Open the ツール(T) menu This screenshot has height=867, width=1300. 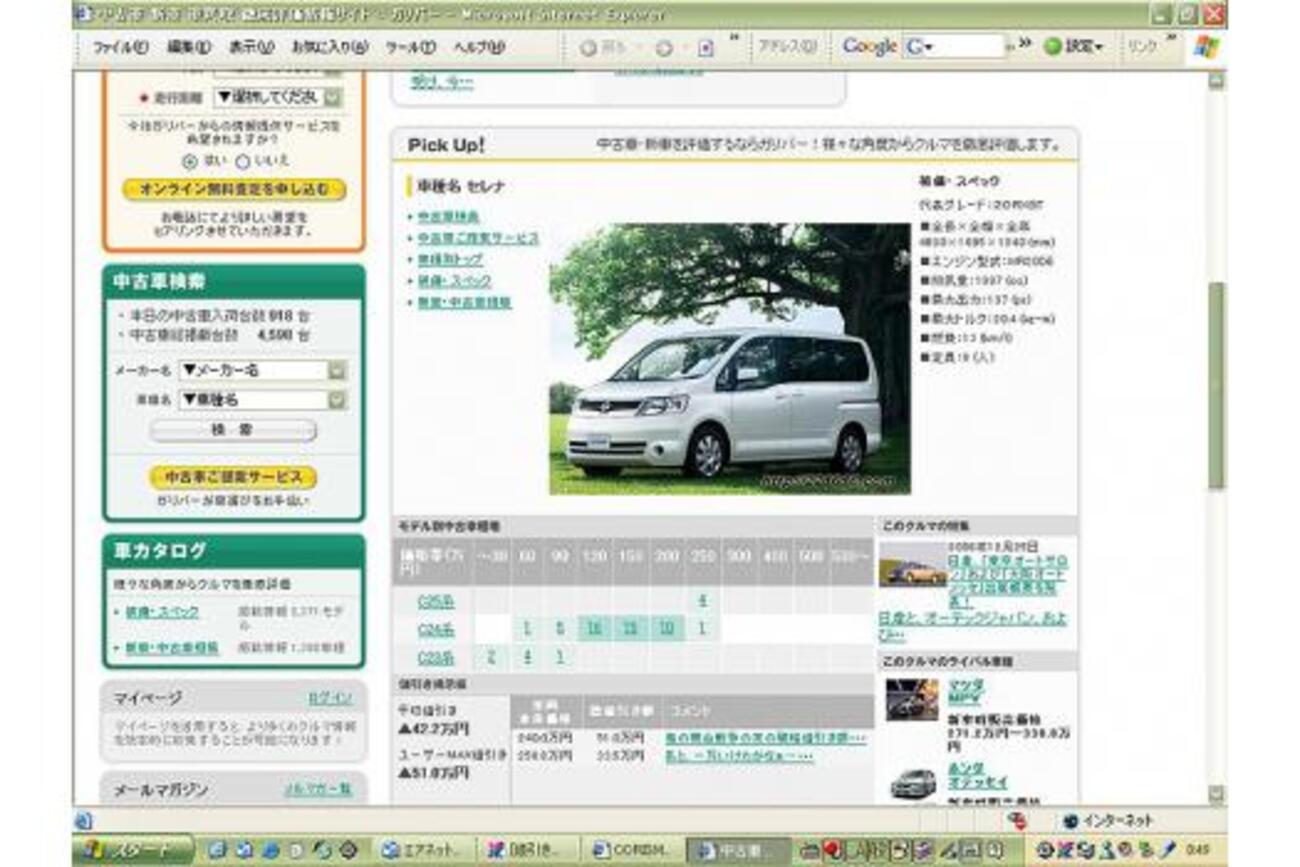click(x=411, y=47)
